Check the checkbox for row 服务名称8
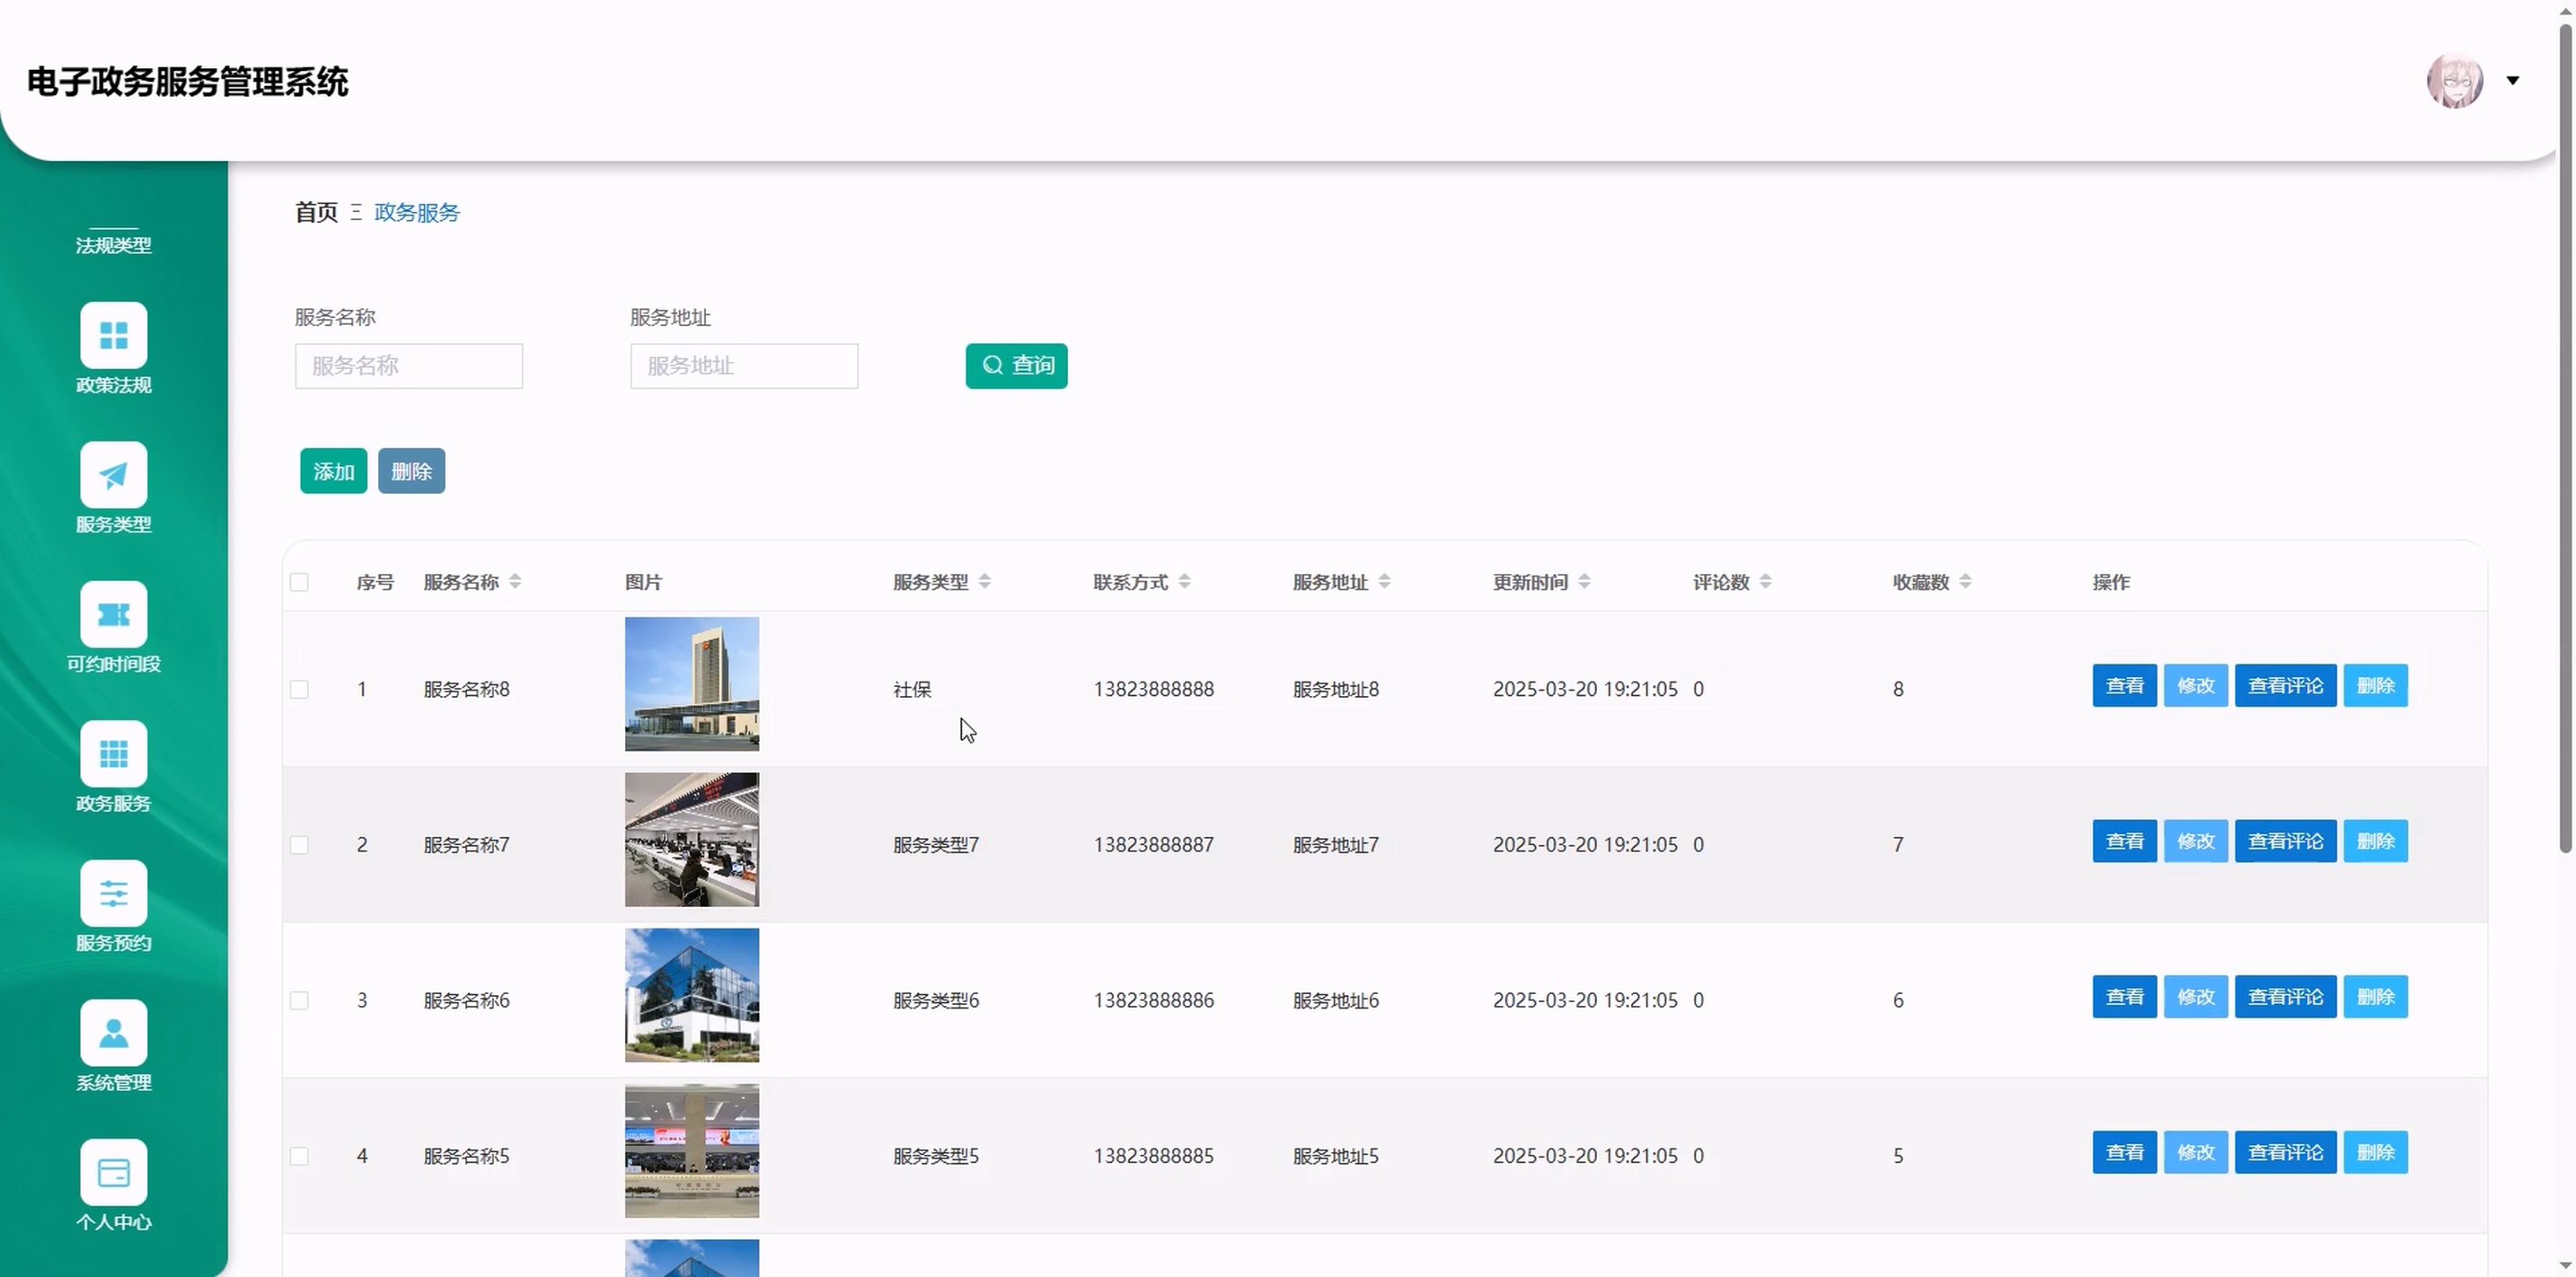 299,689
